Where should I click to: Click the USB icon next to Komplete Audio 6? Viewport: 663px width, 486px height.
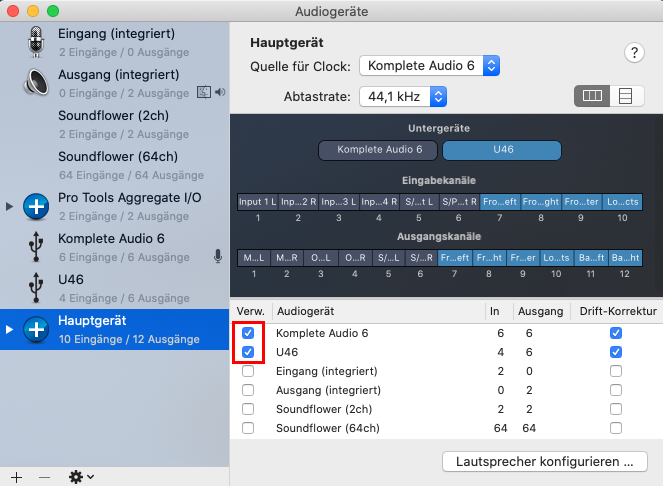point(36,247)
